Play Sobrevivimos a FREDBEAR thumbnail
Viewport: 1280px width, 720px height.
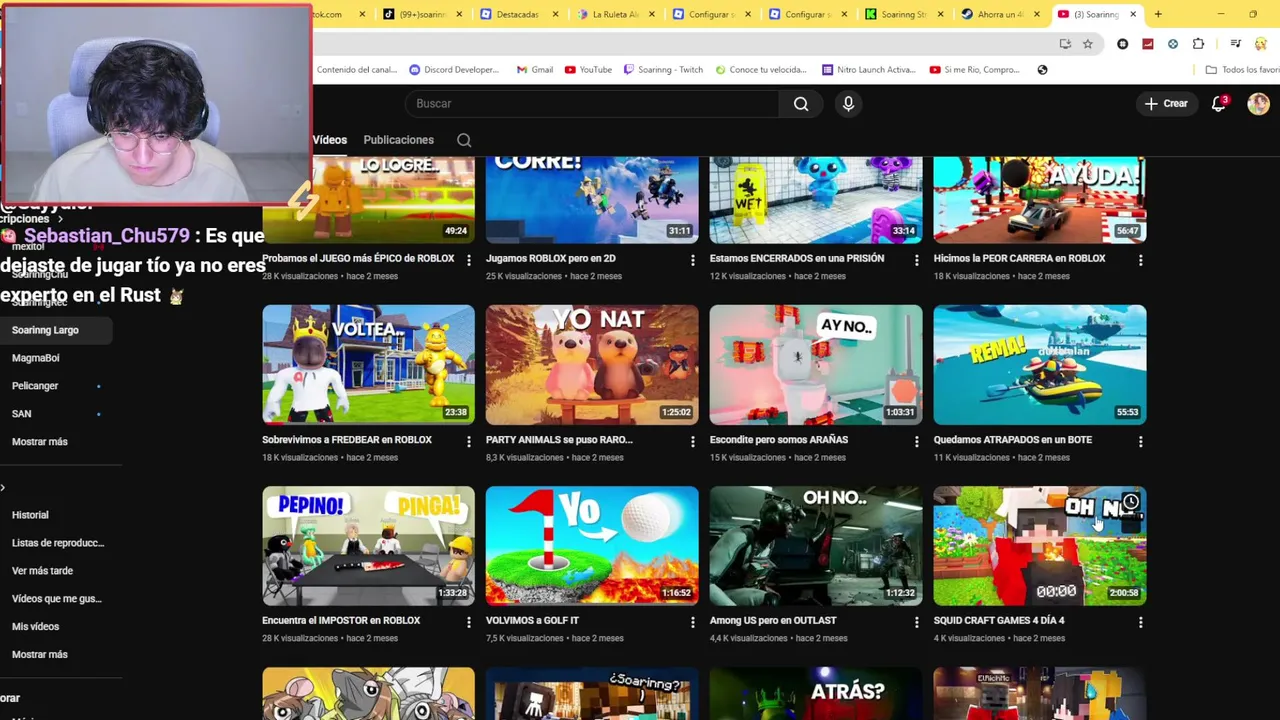368,365
